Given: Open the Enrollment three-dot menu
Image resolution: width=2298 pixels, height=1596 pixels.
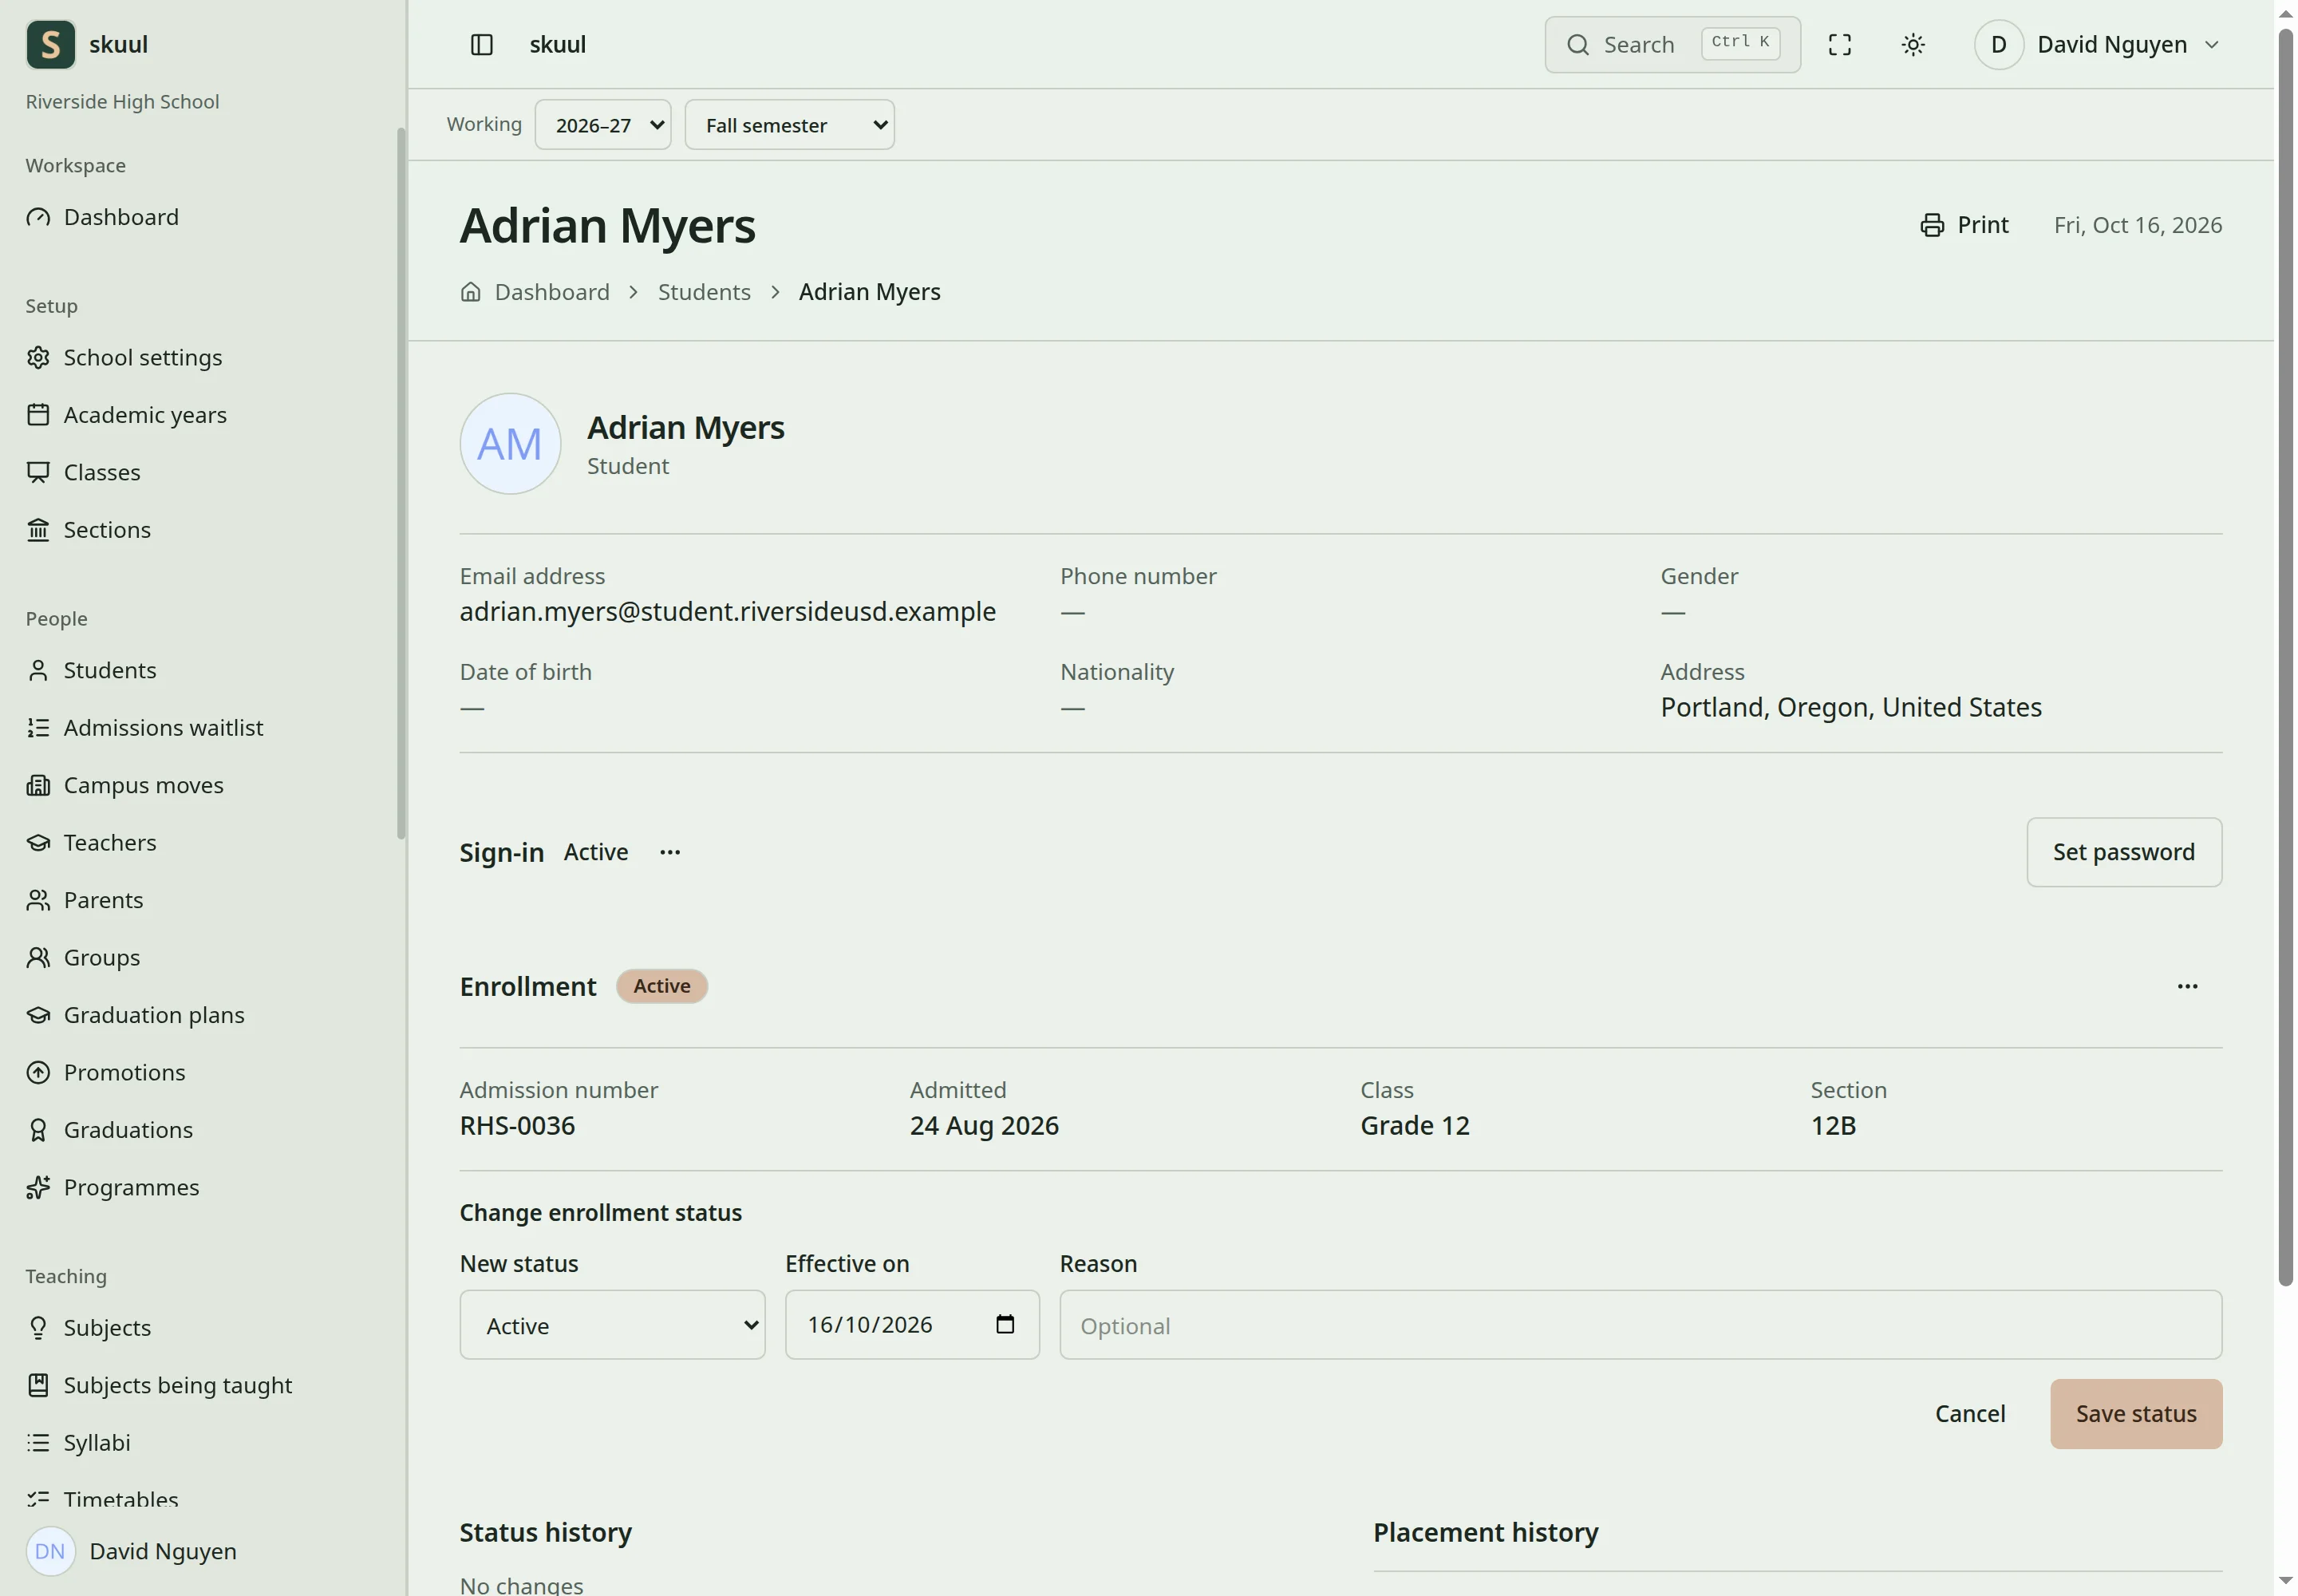Looking at the screenshot, I should tap(2186, 986).
